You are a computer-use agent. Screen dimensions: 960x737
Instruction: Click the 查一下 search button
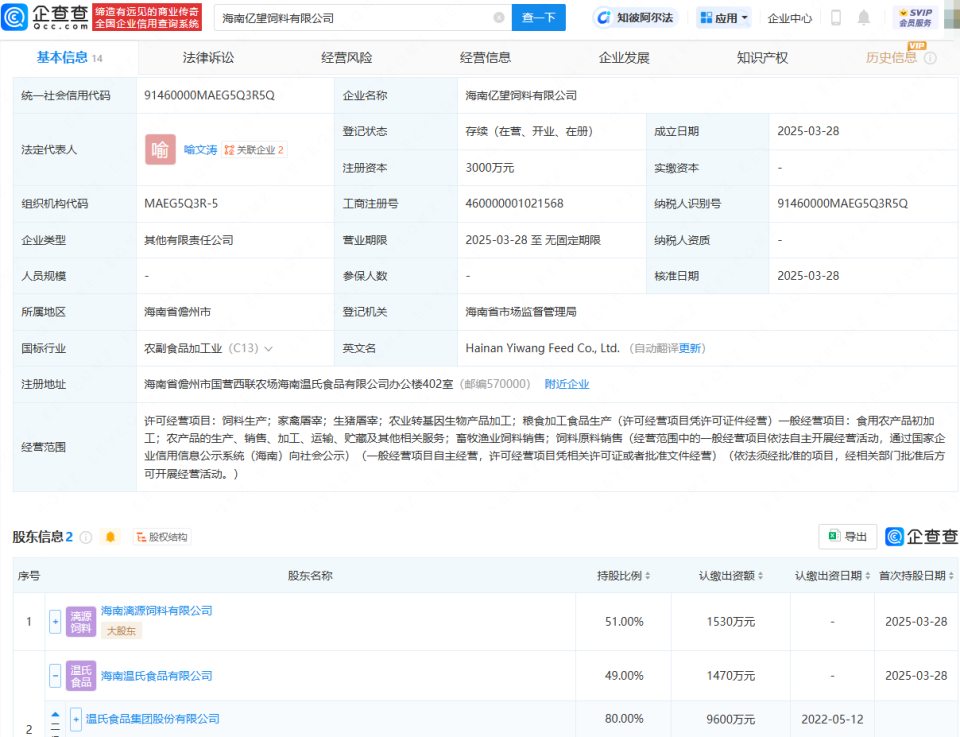click(538, 17)
